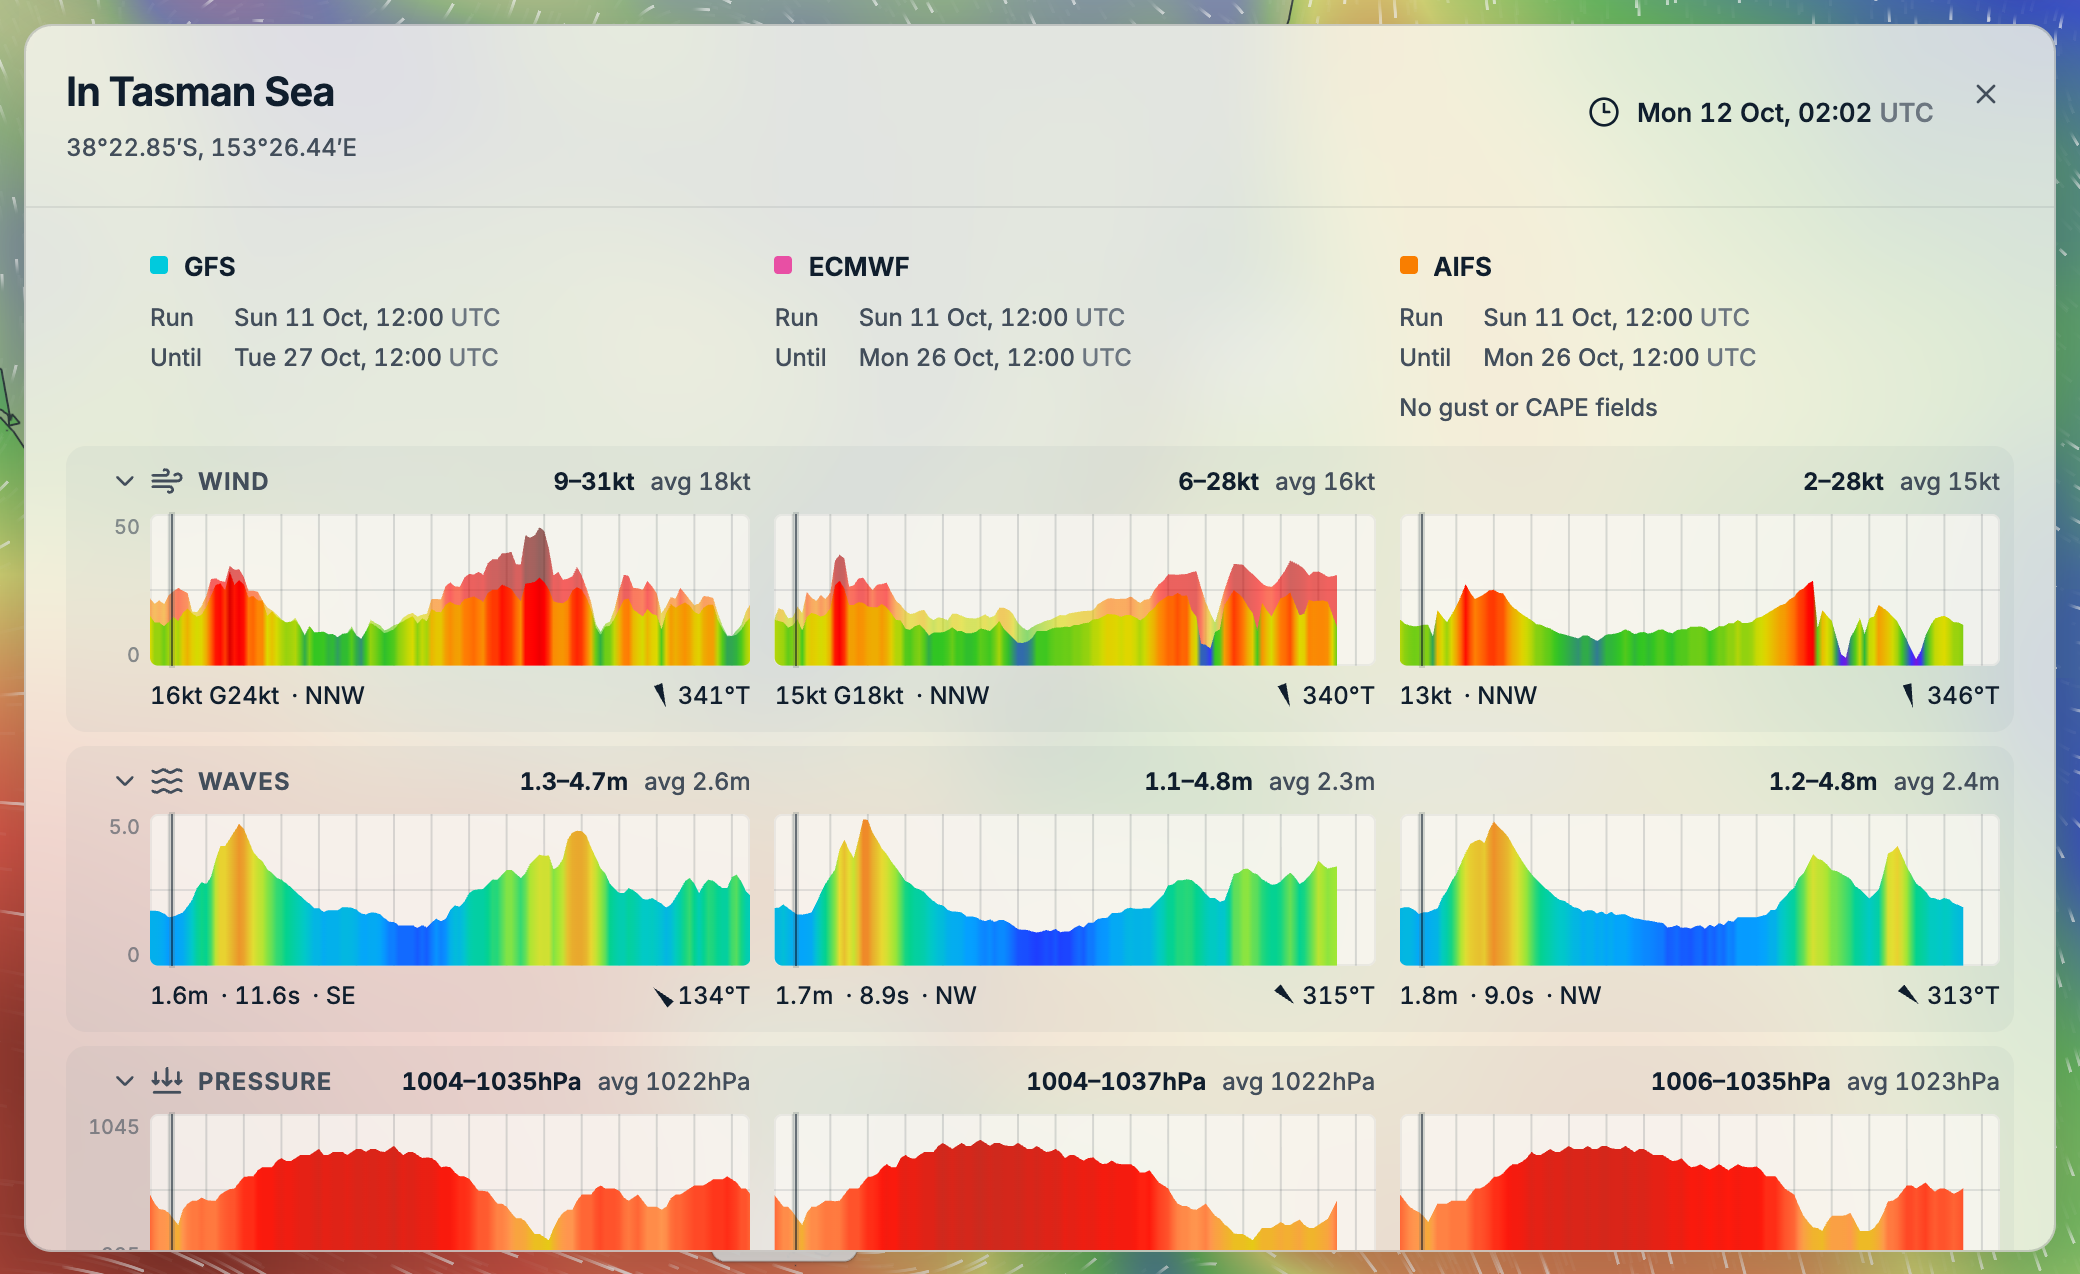The image size is (2080, 1274).
Task: Click GFS 'Tue 27 Oct, 12:00 UTC' until time
Action: (366, 357)
